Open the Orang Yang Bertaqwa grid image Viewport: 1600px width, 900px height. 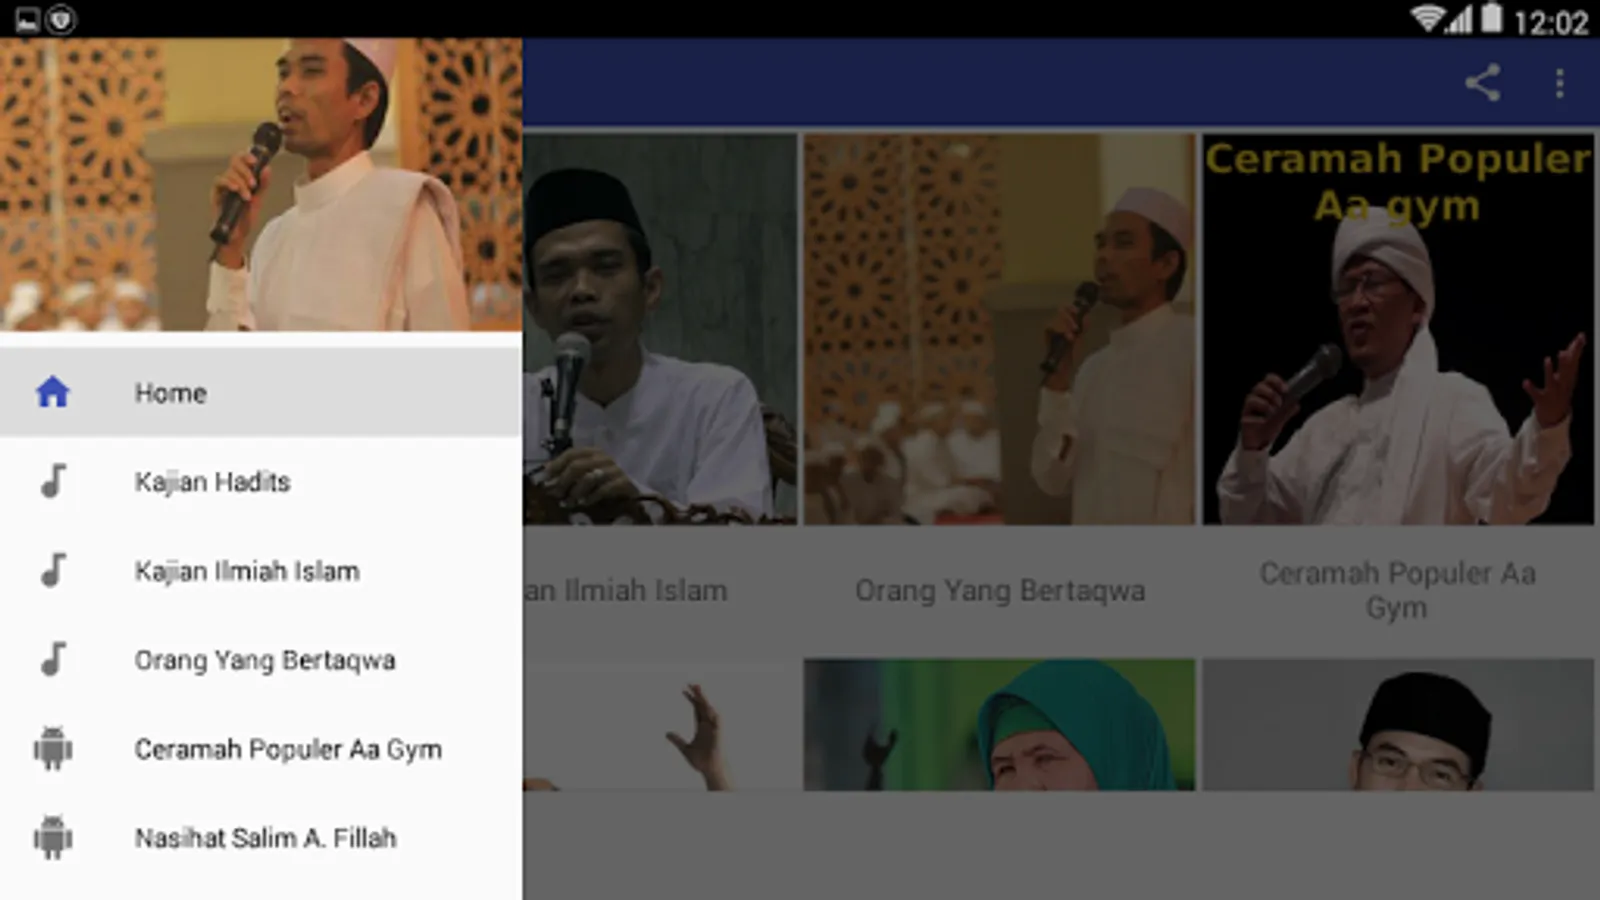tap(1000, 330)
